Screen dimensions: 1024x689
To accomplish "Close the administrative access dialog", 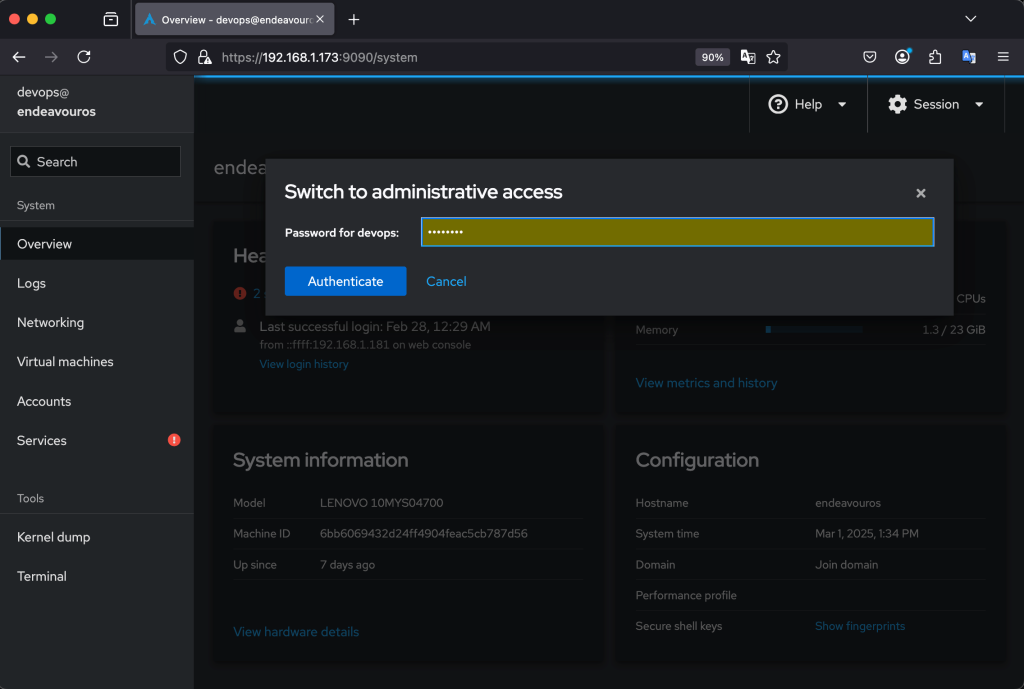I will tap(920, 193).
